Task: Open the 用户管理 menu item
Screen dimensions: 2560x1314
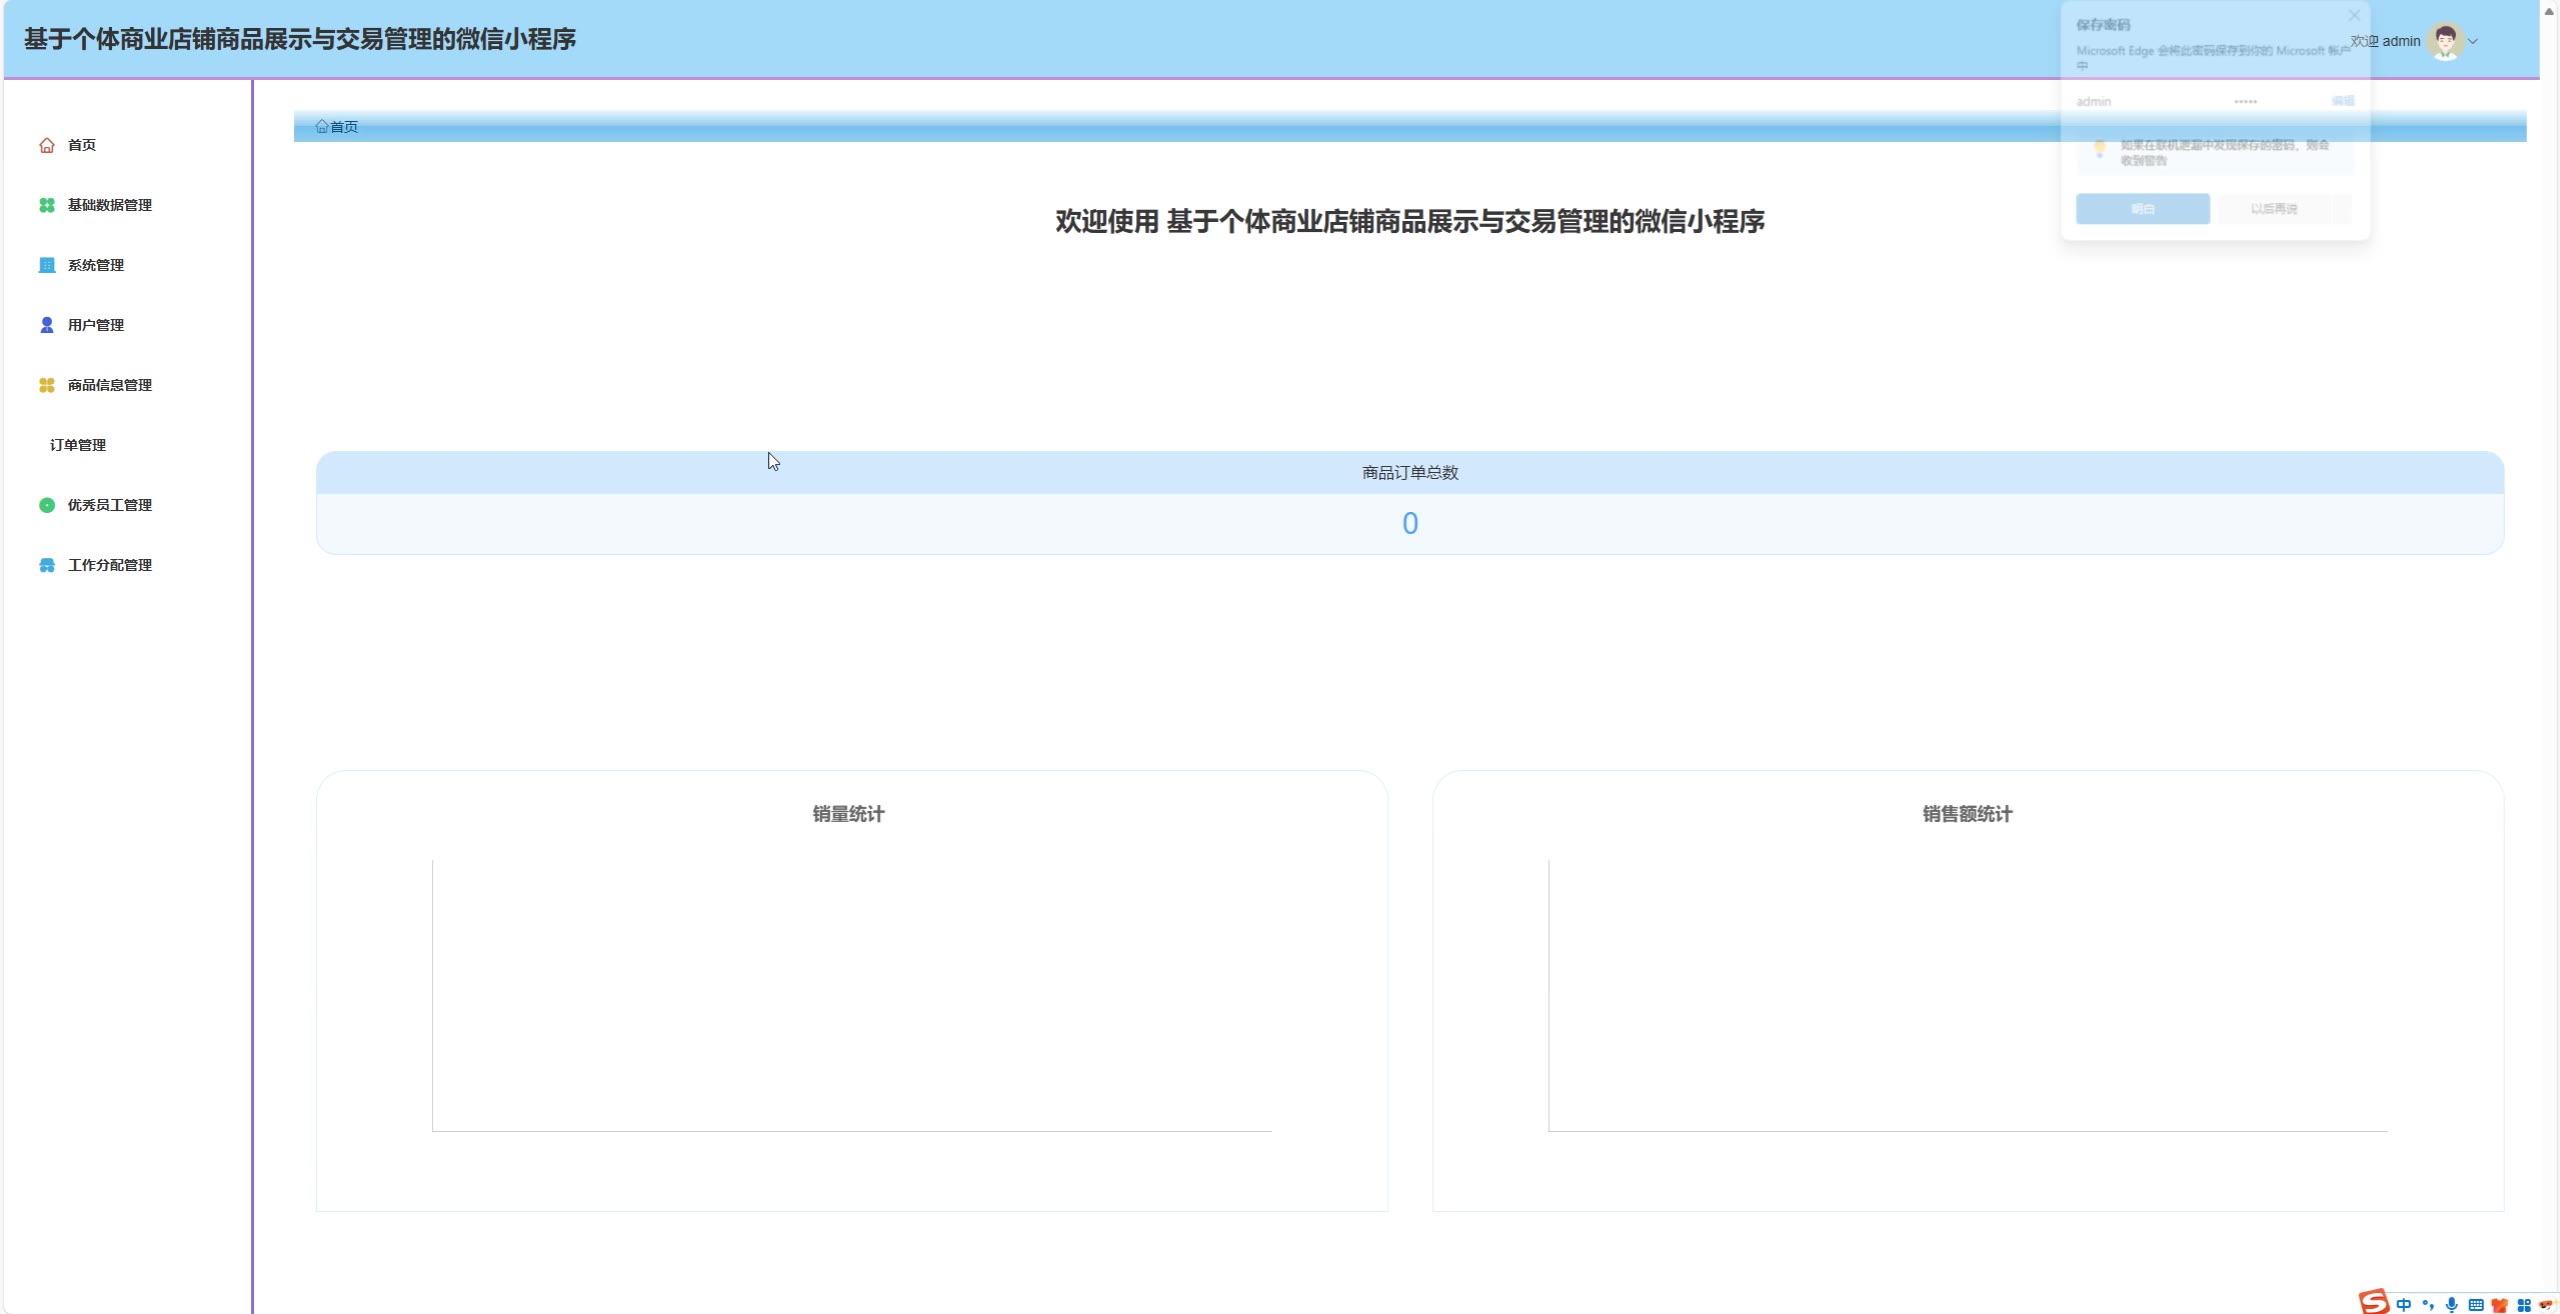Action: [x=96, y=325]
